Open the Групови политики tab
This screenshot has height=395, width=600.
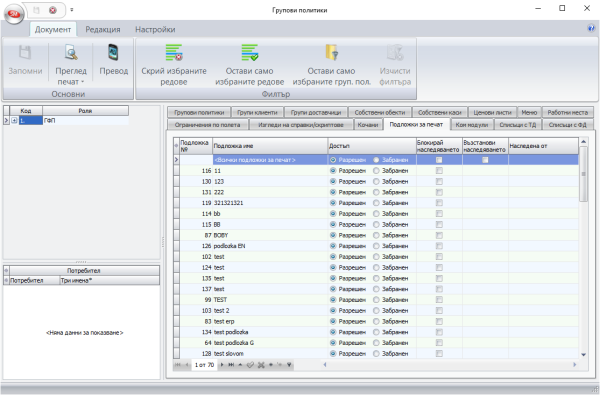tap(199, 113)
